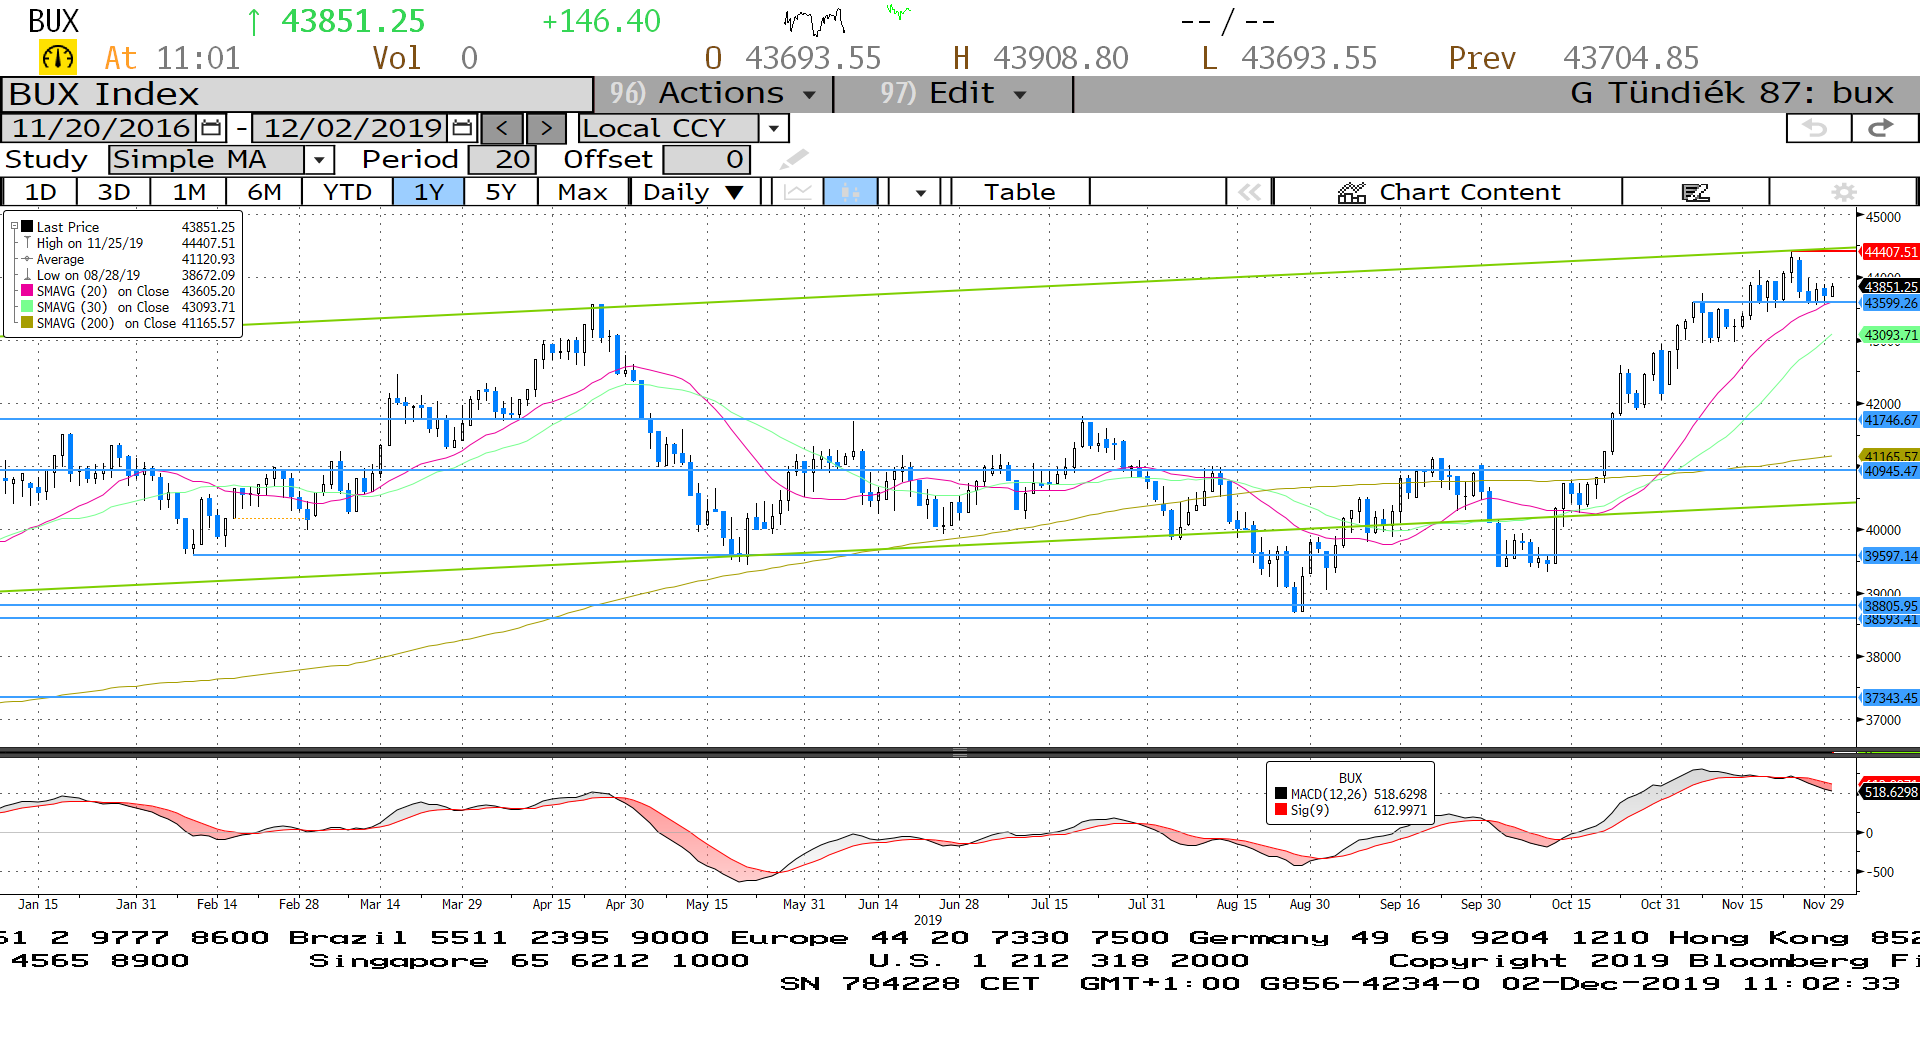Click the pencil edit study icon
This screenshot has height=1039, width=1920.
[x=793, y=159]
